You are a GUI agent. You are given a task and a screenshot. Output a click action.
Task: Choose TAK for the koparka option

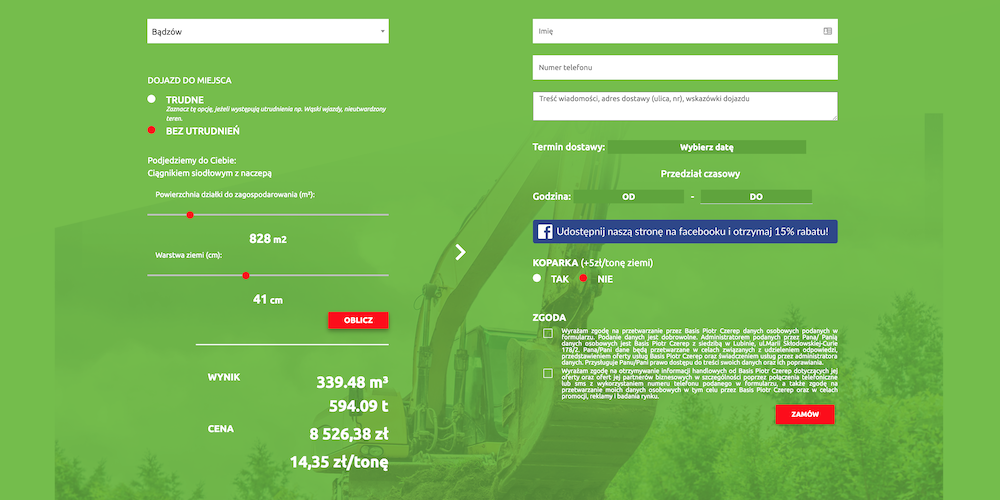tap(537, 278)
